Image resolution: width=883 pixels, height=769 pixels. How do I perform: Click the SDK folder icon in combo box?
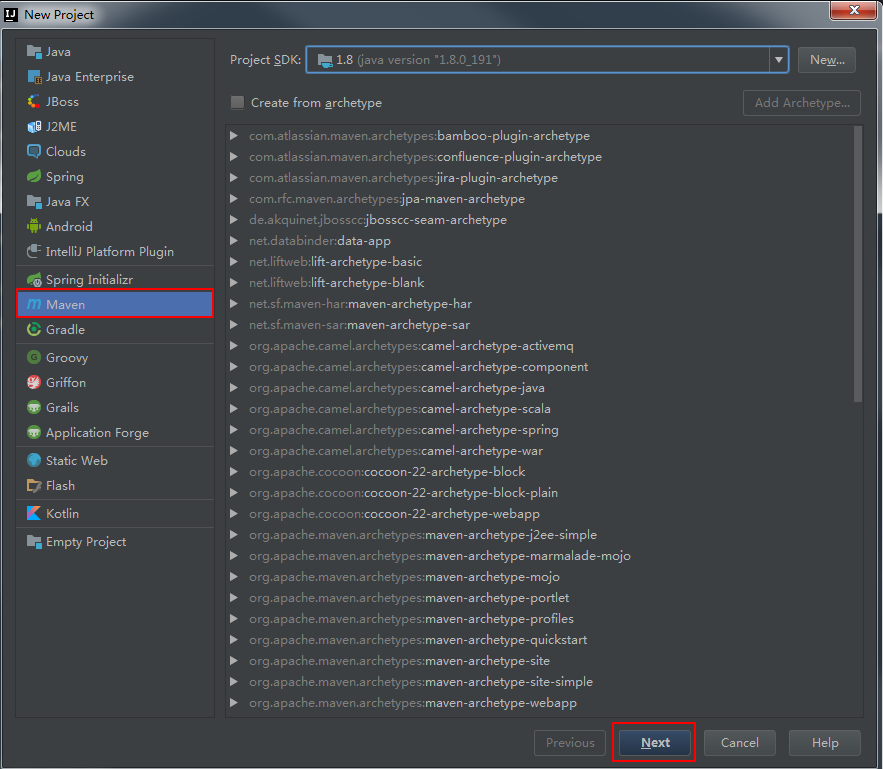[325, 60]
